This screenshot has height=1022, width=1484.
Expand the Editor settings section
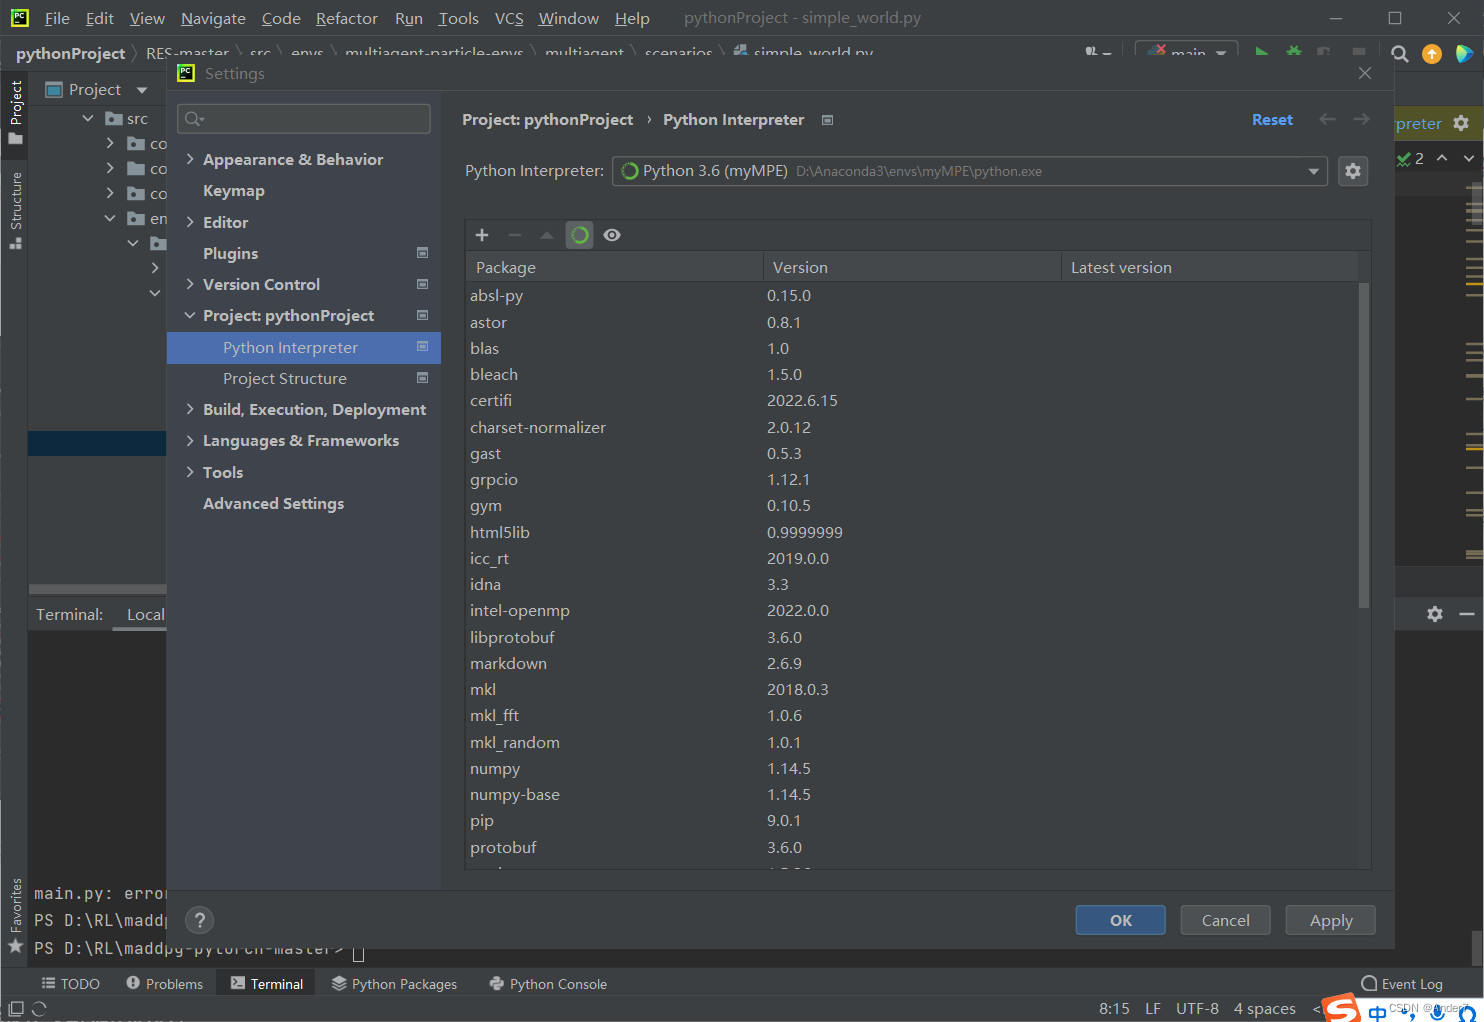tap(190, 222)
